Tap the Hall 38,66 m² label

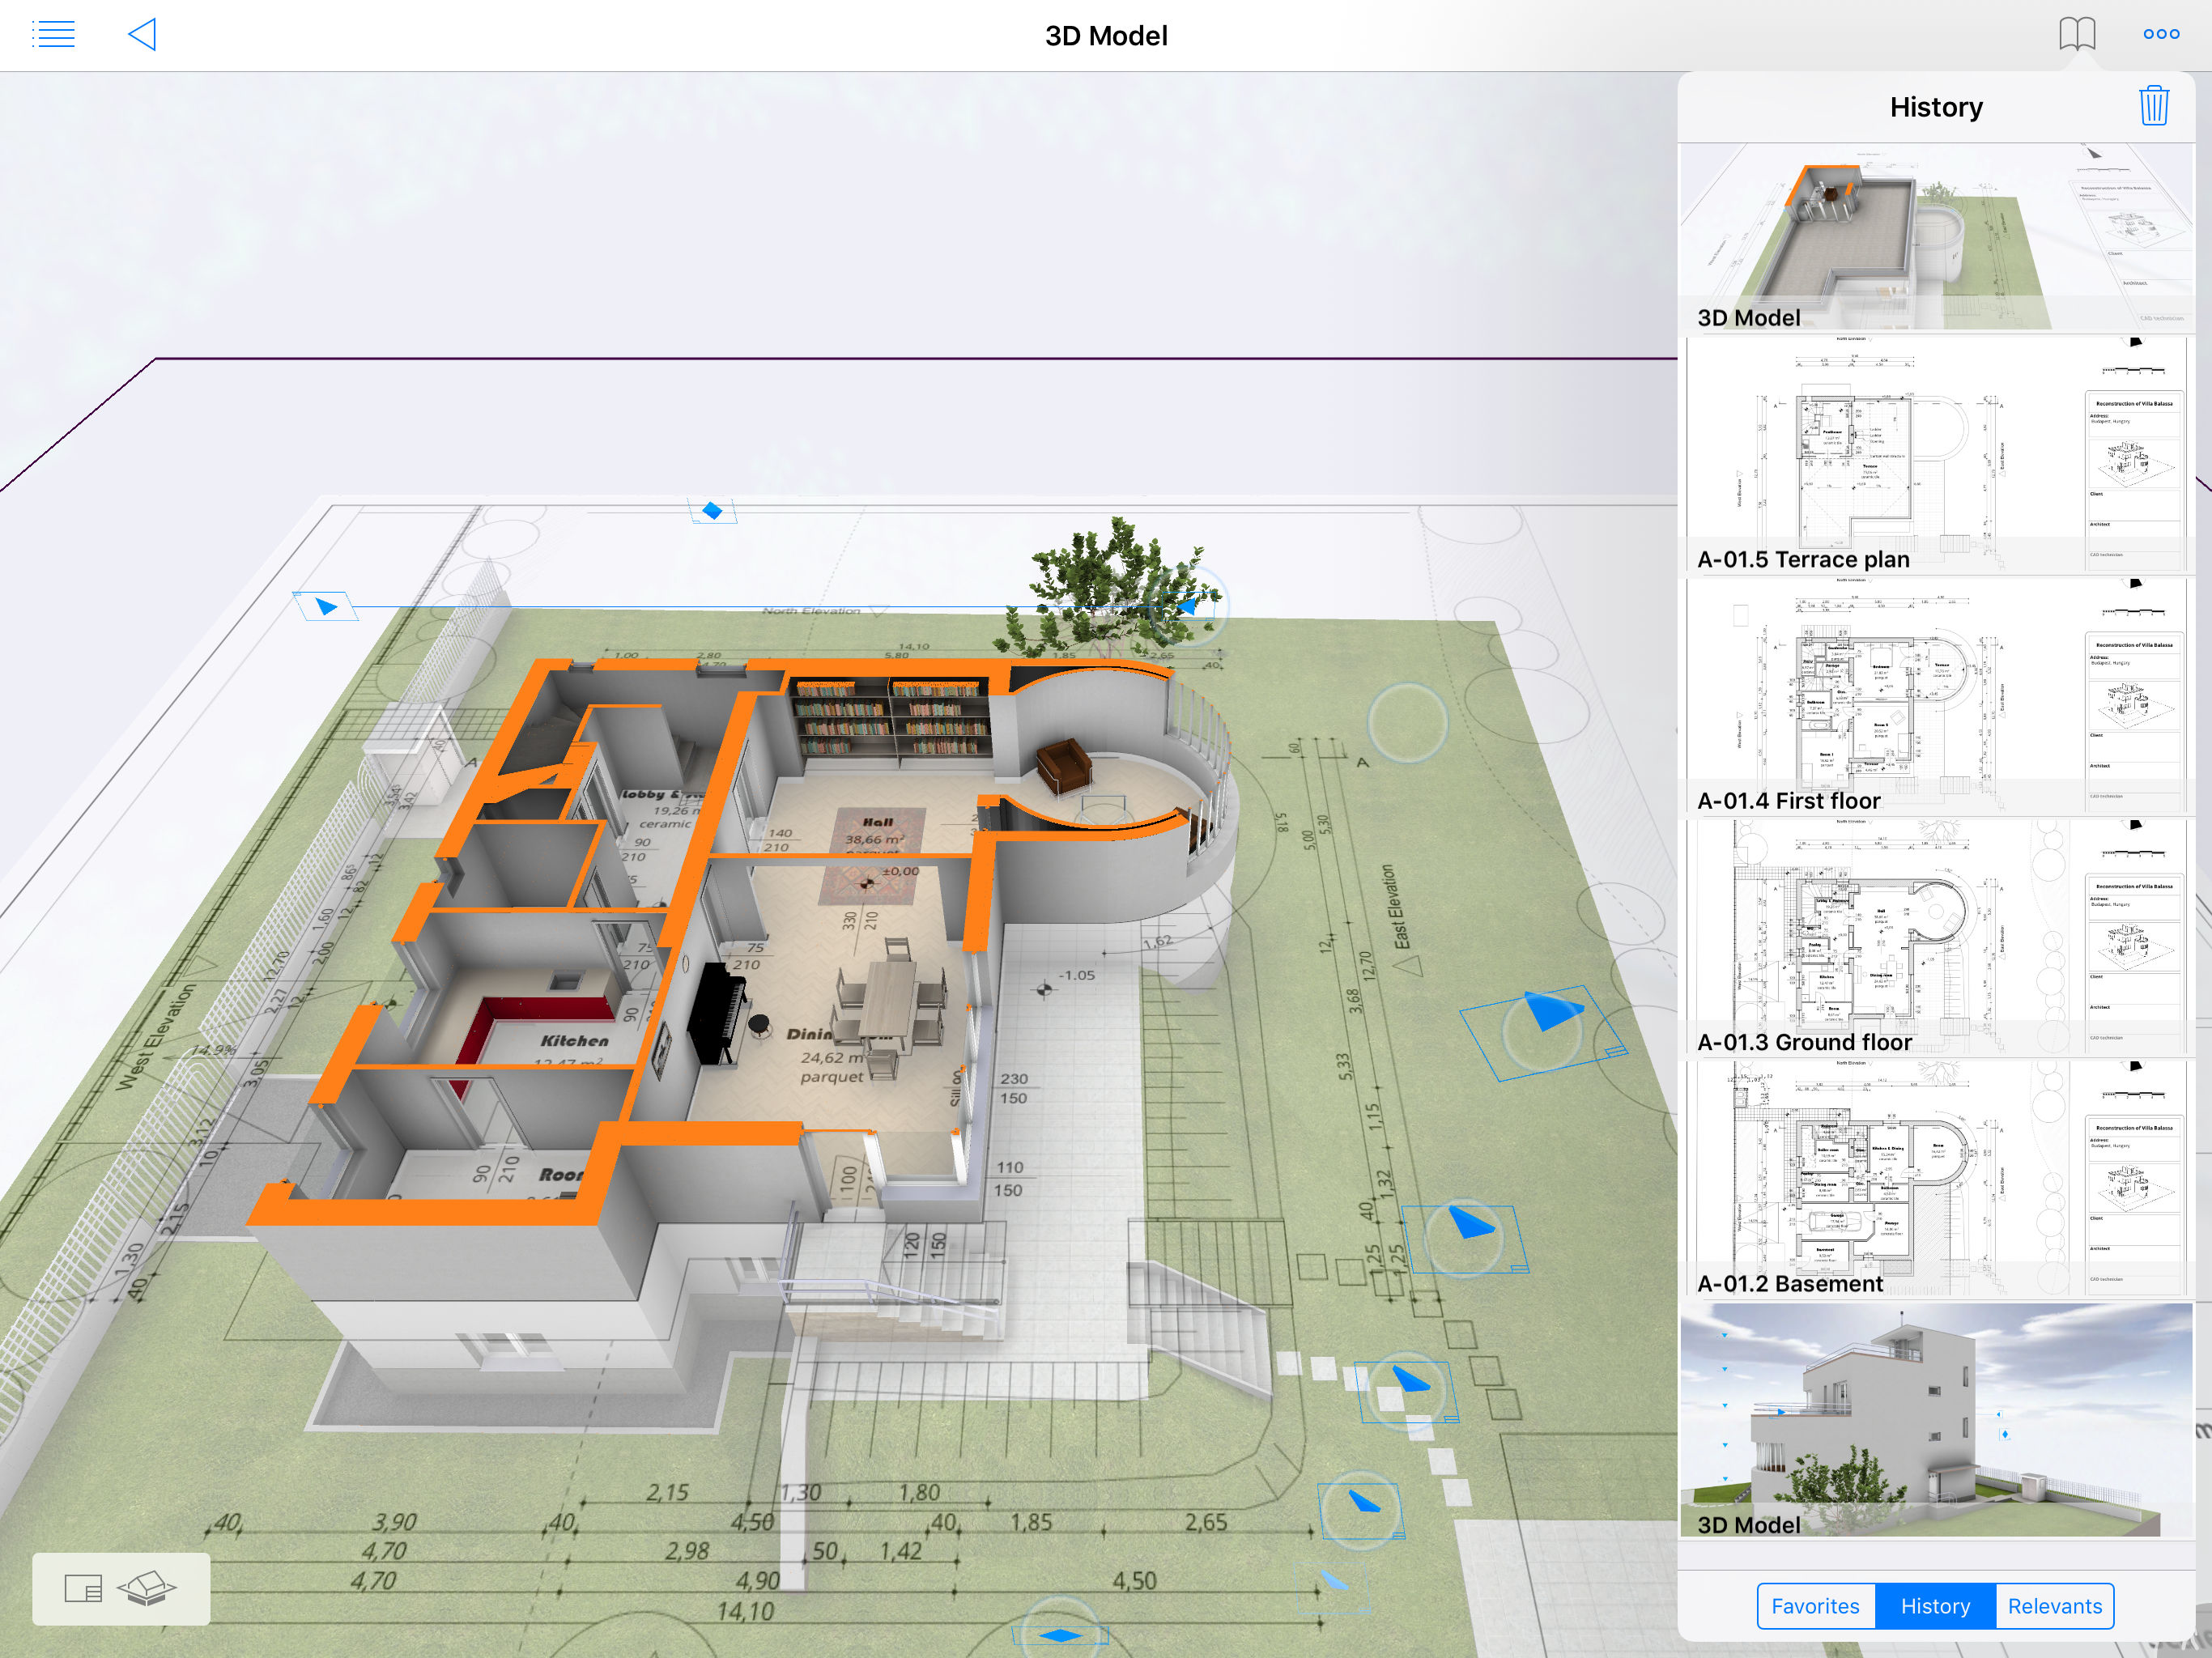tap(876, 830)
